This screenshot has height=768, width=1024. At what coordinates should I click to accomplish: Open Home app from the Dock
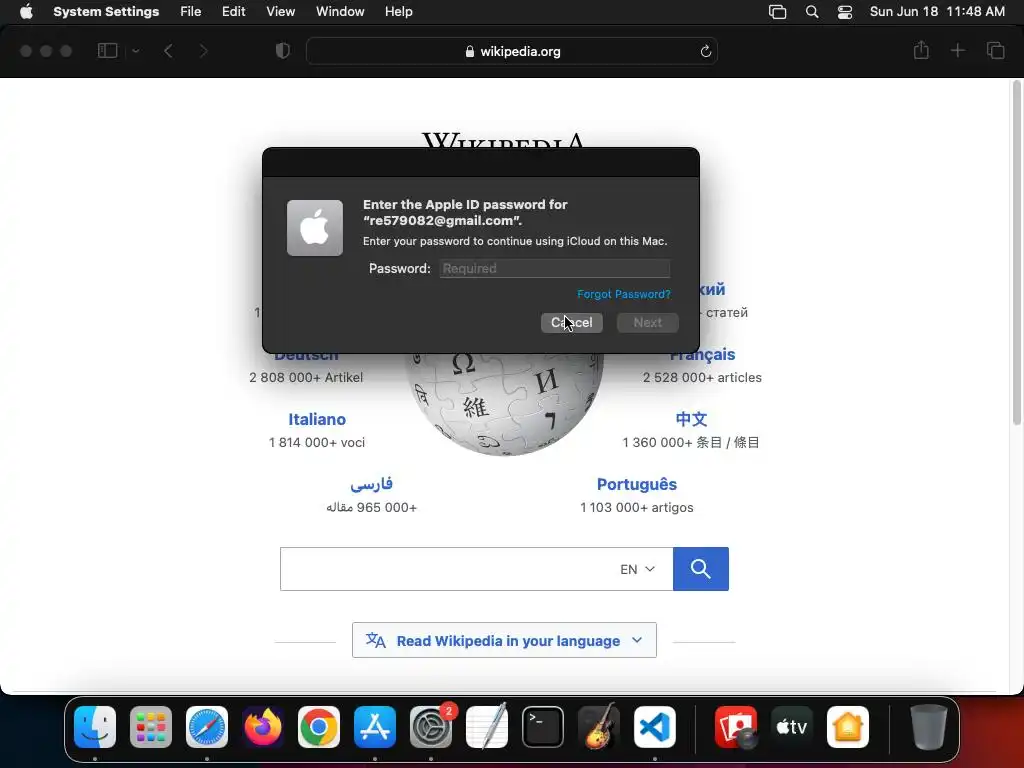pyautogui.click(x=848, y=727)
